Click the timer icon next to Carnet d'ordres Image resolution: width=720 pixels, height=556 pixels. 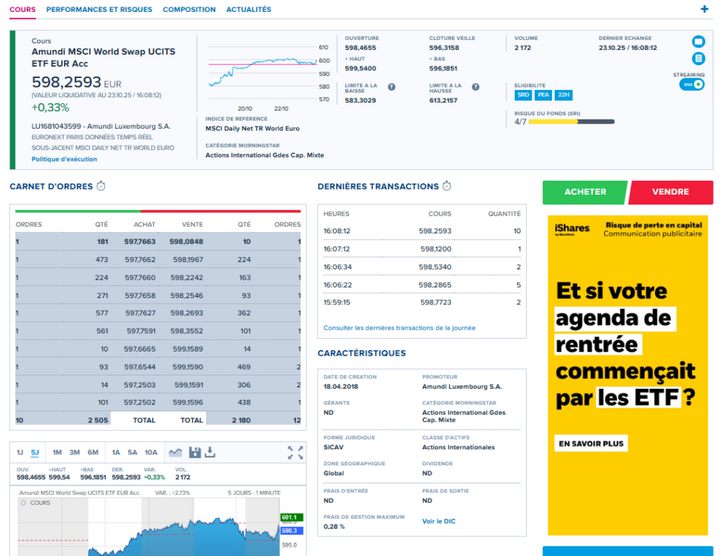click(101, 187)
